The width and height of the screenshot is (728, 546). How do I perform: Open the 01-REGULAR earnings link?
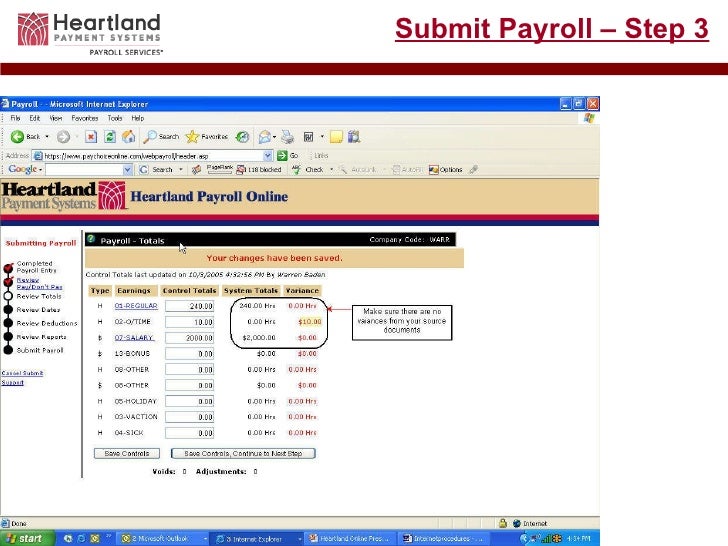click(x=136, y=306)
